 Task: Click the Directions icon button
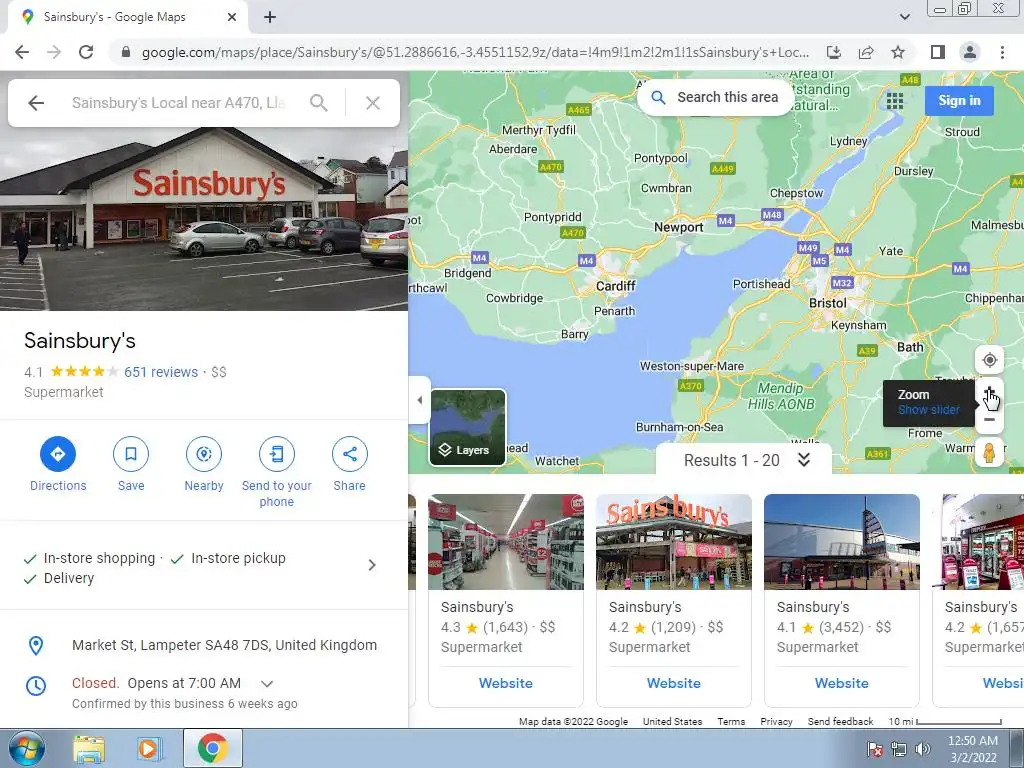57,454
